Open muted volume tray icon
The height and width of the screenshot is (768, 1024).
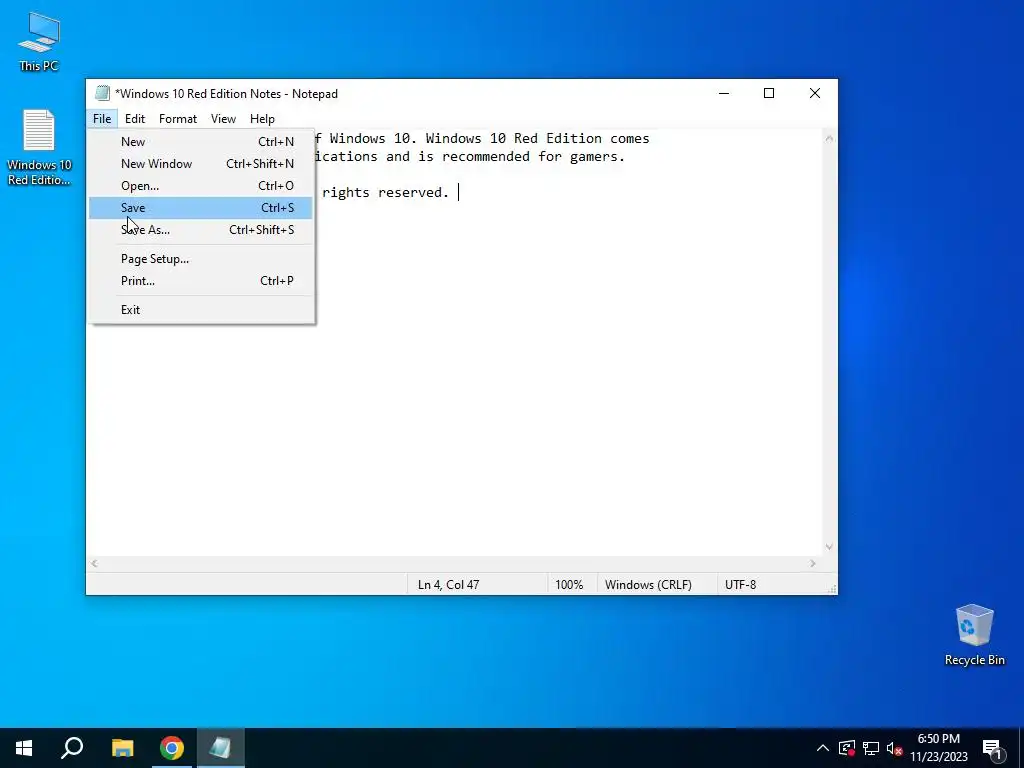[894, 748]
